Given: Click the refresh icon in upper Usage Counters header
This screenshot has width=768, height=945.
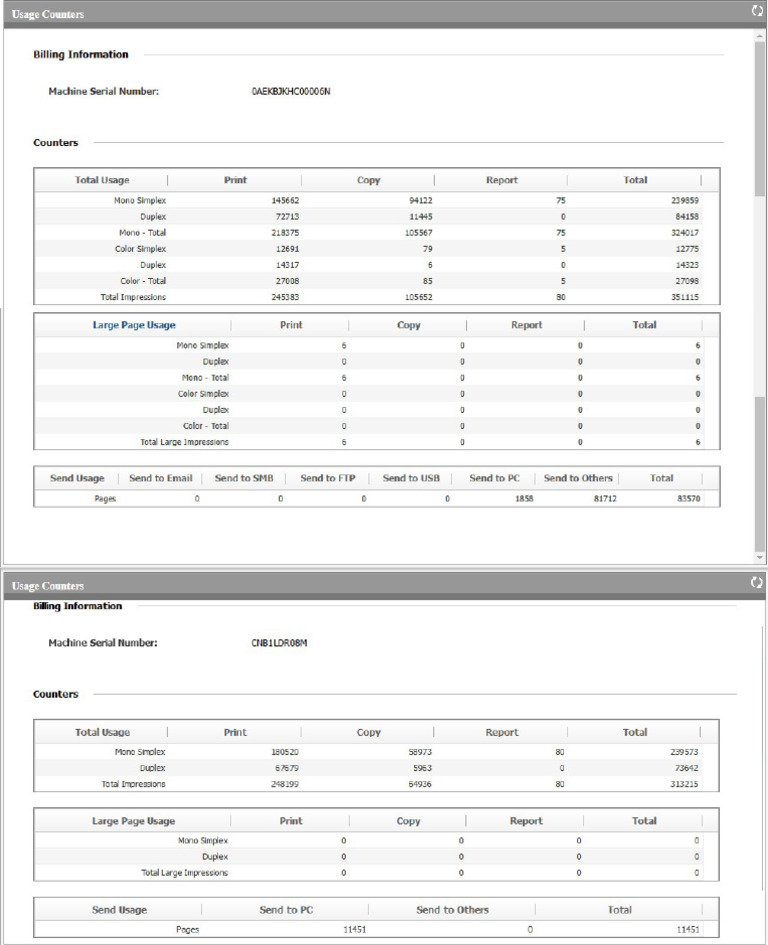Looking at the screenshot, I should pos(757,10).
